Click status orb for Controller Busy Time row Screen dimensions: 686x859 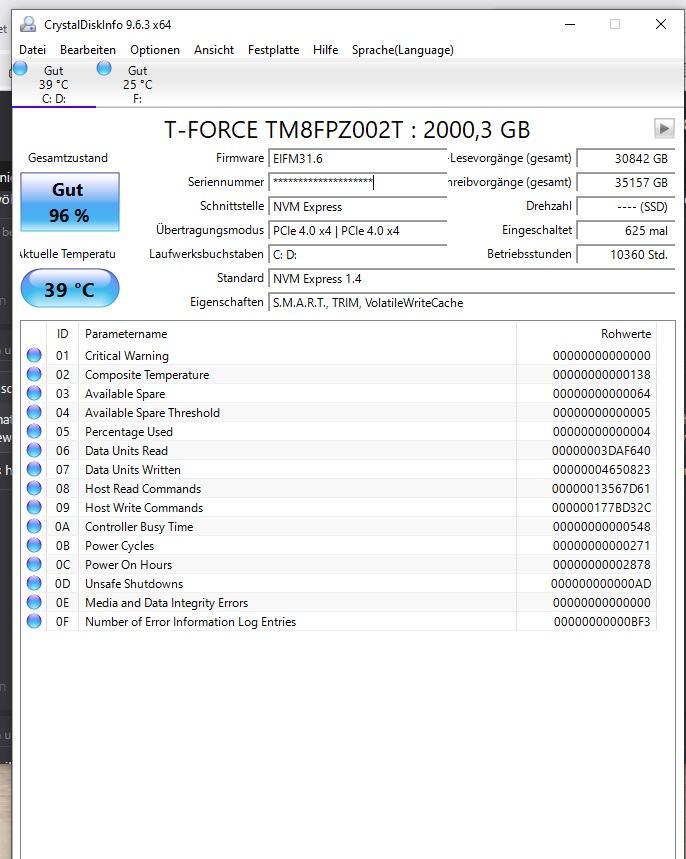pyautogui.click(x=34, y=526)
